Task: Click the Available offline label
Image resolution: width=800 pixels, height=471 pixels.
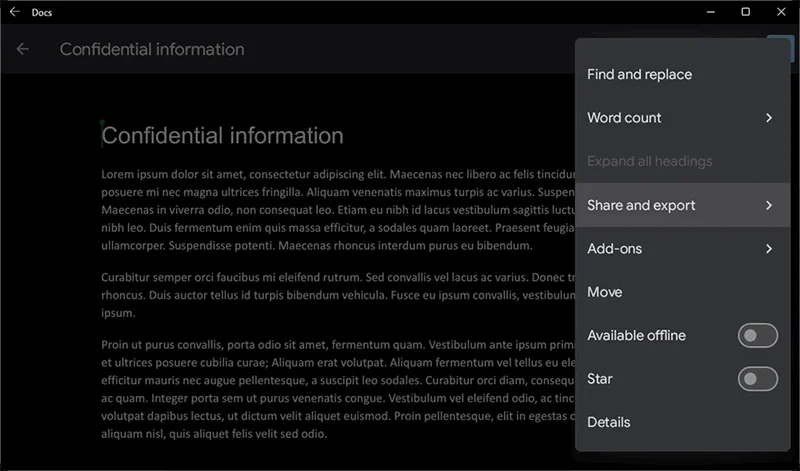Action: click(x=636, y=335)
